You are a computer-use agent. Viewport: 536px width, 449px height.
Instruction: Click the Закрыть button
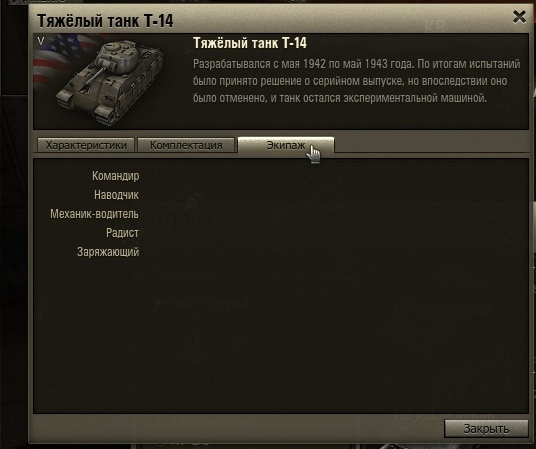[x=486, y=428]
